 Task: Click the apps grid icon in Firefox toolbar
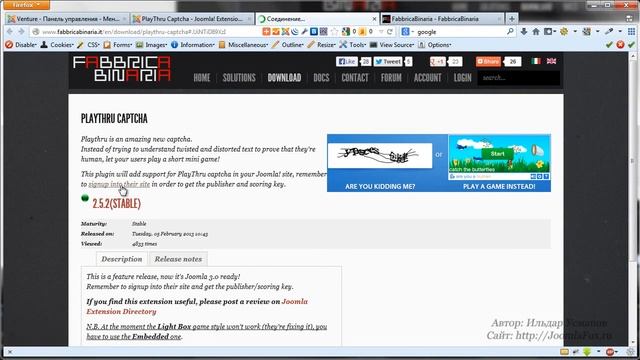click(x=631, y=32)
